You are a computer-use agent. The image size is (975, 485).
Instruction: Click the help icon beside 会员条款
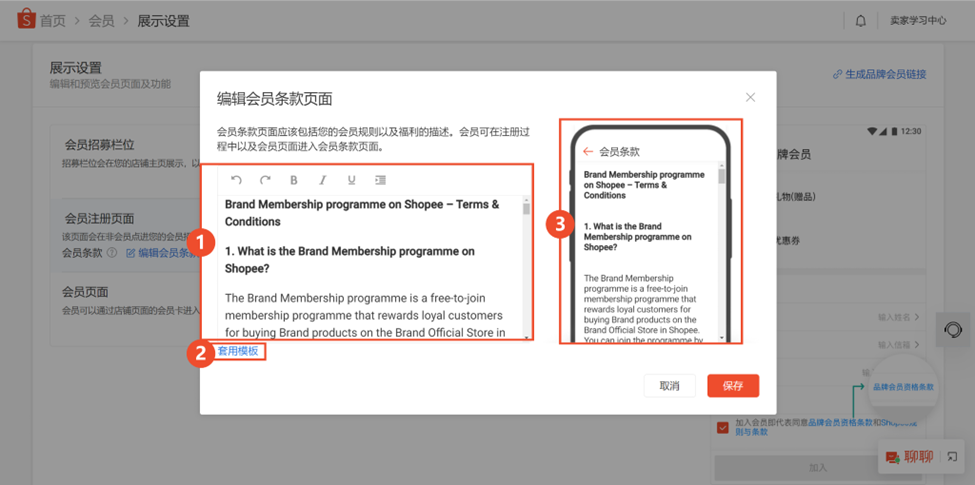pos(112,253)
